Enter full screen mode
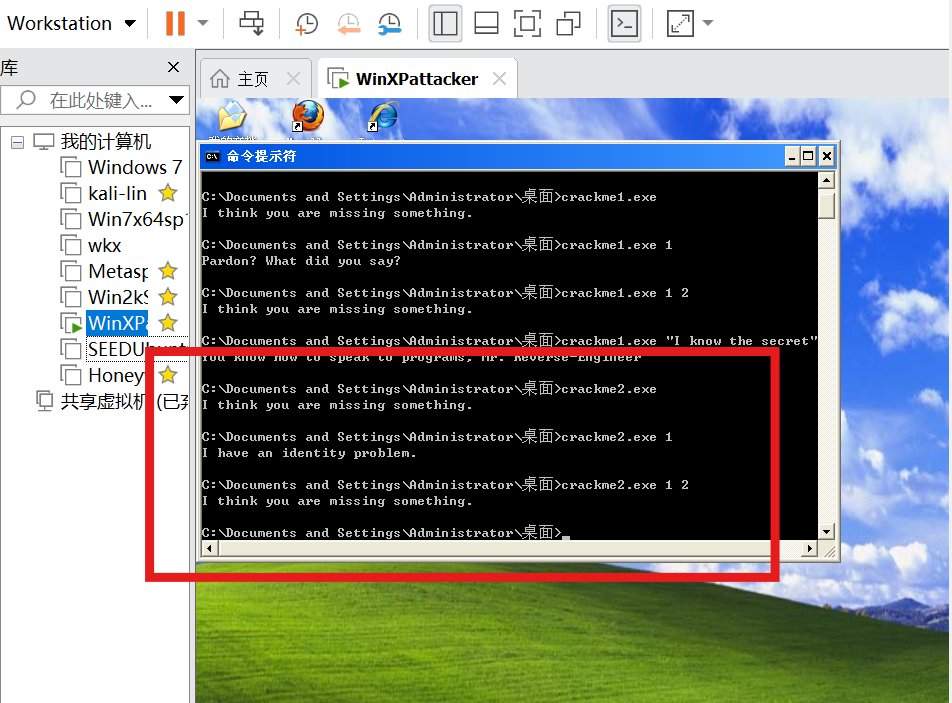Image resolution: width=952 pixels, height=703 pixels. (527, 24)
